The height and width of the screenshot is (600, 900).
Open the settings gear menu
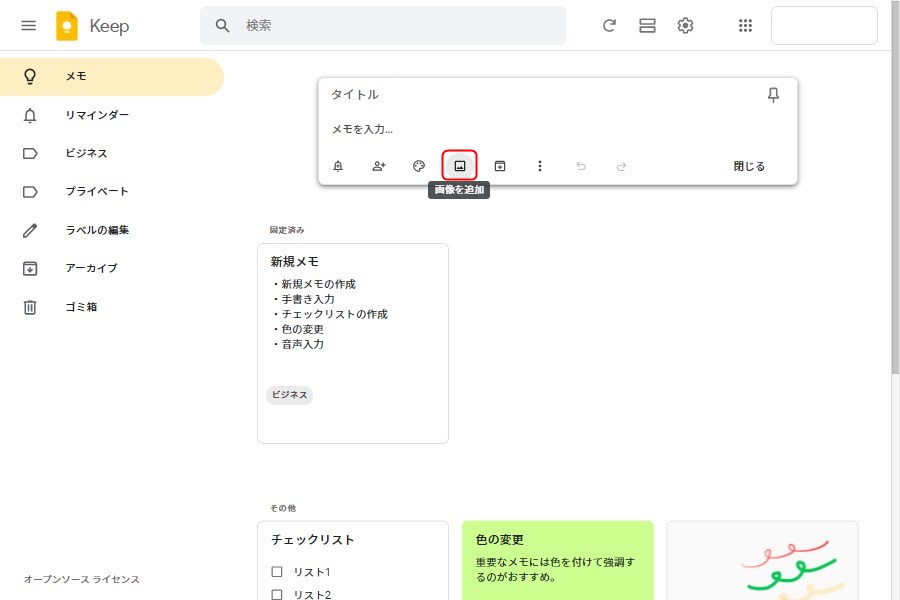point(685,26)
